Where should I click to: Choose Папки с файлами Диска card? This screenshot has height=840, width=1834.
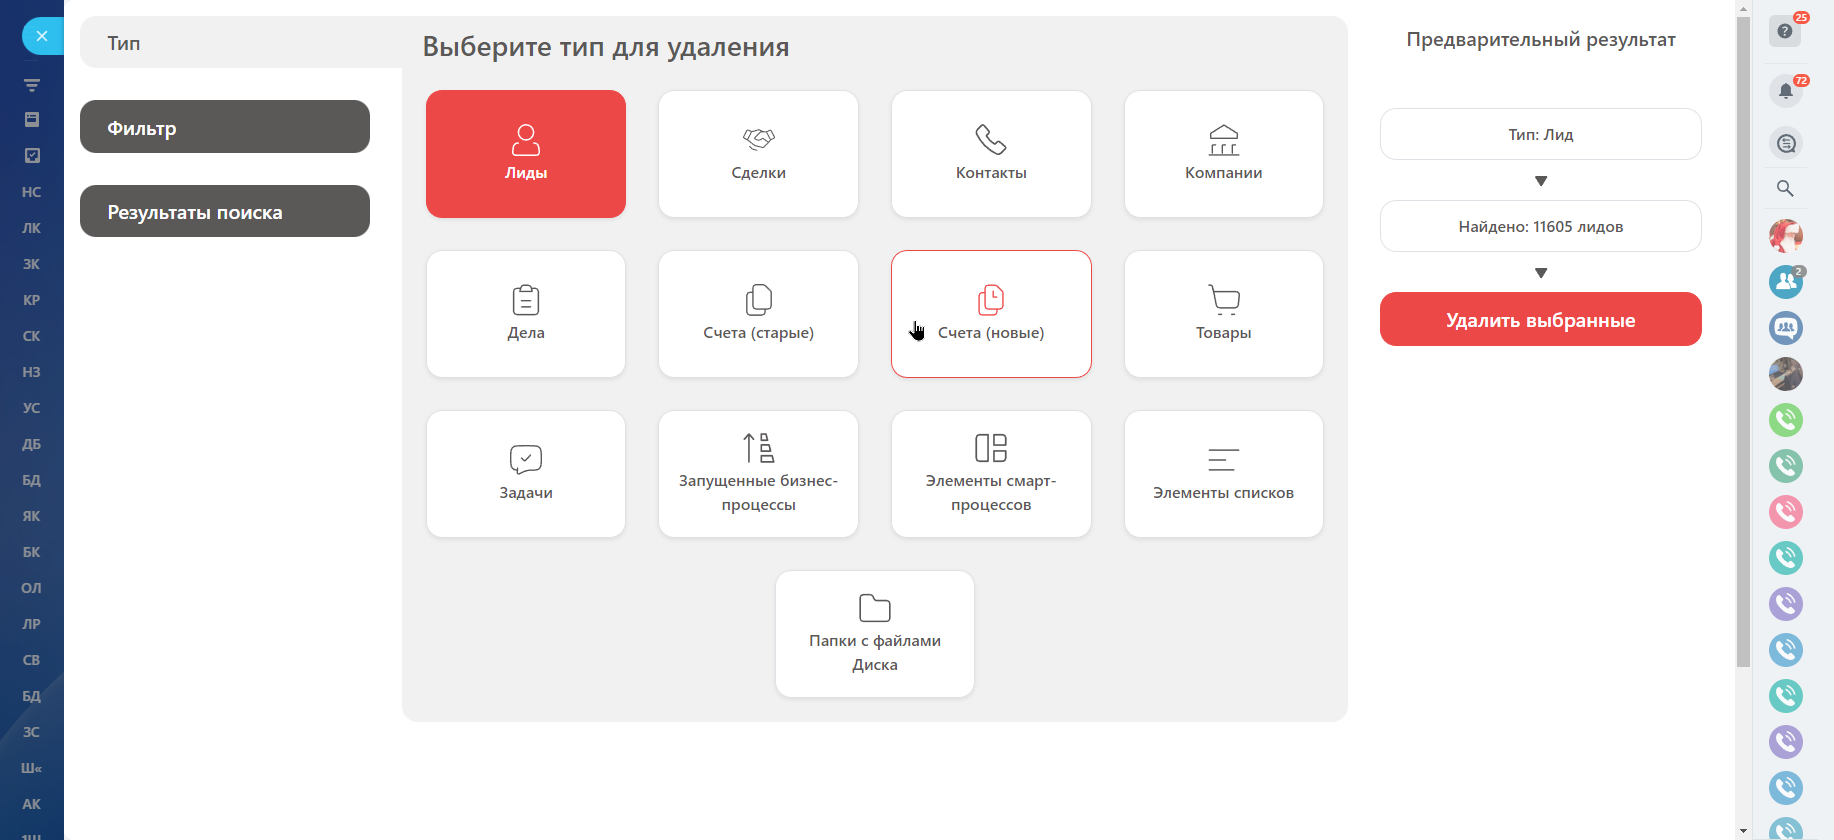pos(875,634)
